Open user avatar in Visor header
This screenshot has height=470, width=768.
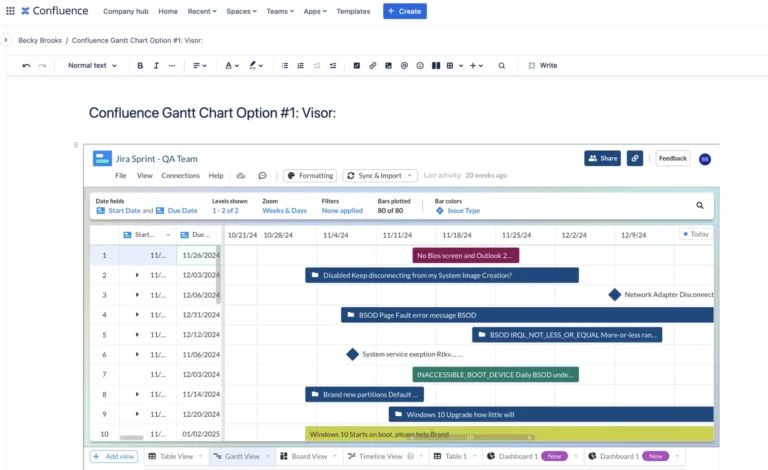[705, 159]
